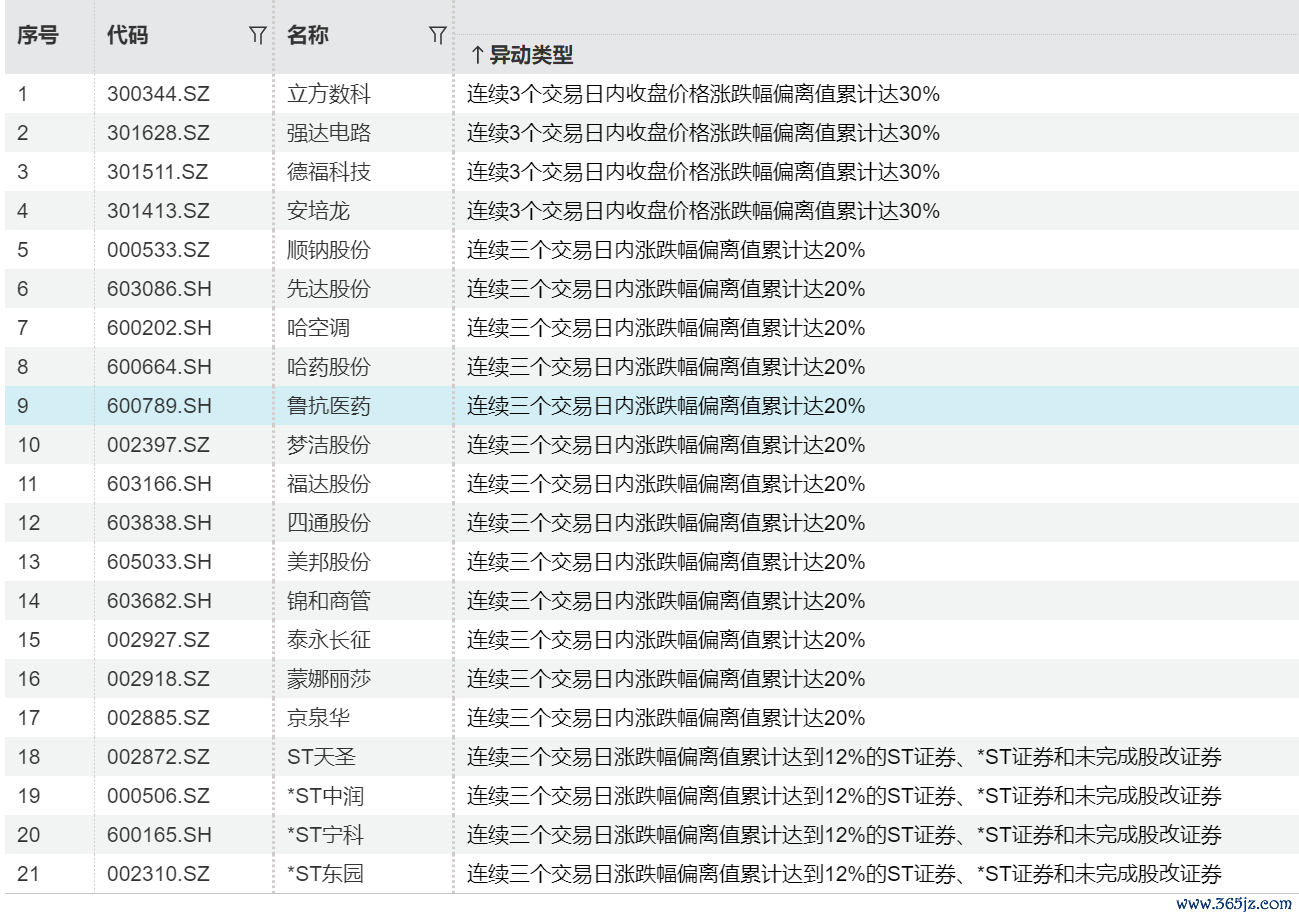Viewport: 1299px width, 919px height.
Task: Select stock name 梦洁股份
Action: pos(329,445)
